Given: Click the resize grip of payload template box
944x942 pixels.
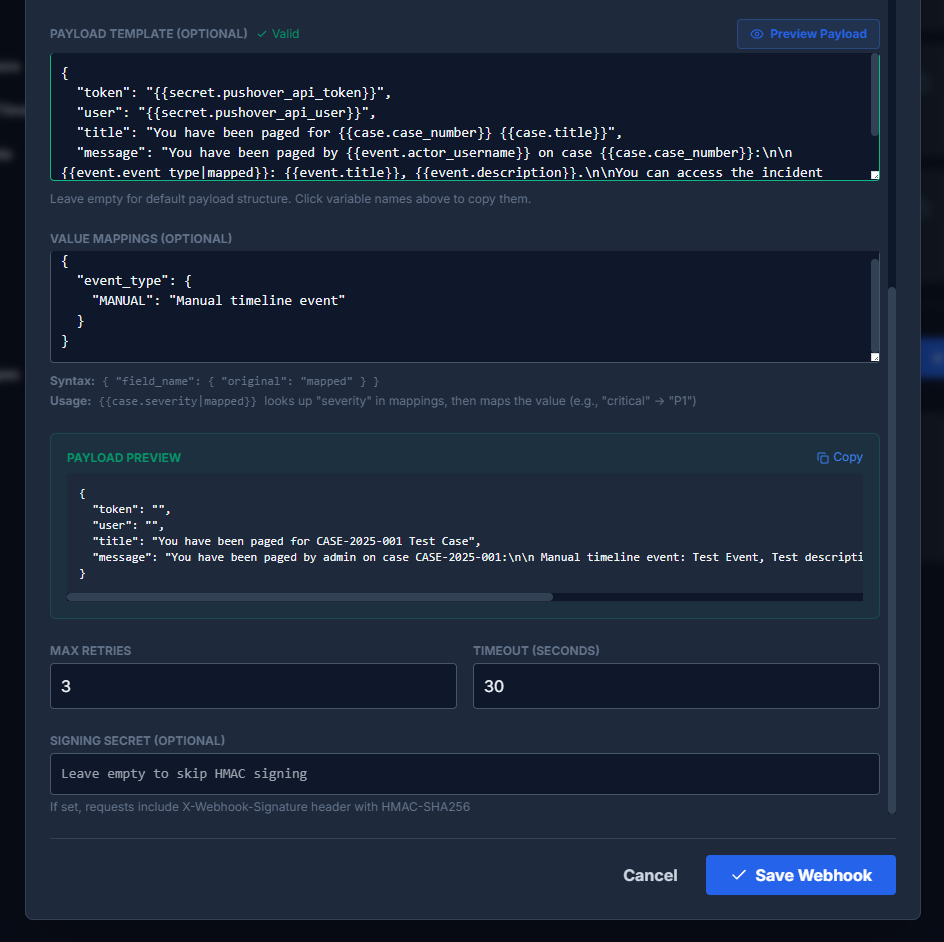Looking at the screenshot, I should pos(873,173).
